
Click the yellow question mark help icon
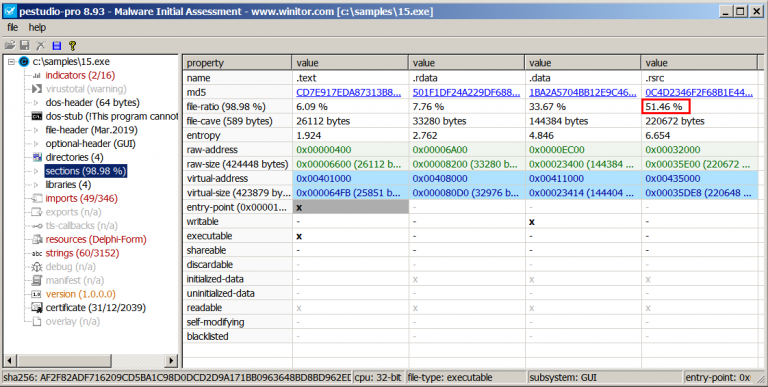click(x=72, y=46)
